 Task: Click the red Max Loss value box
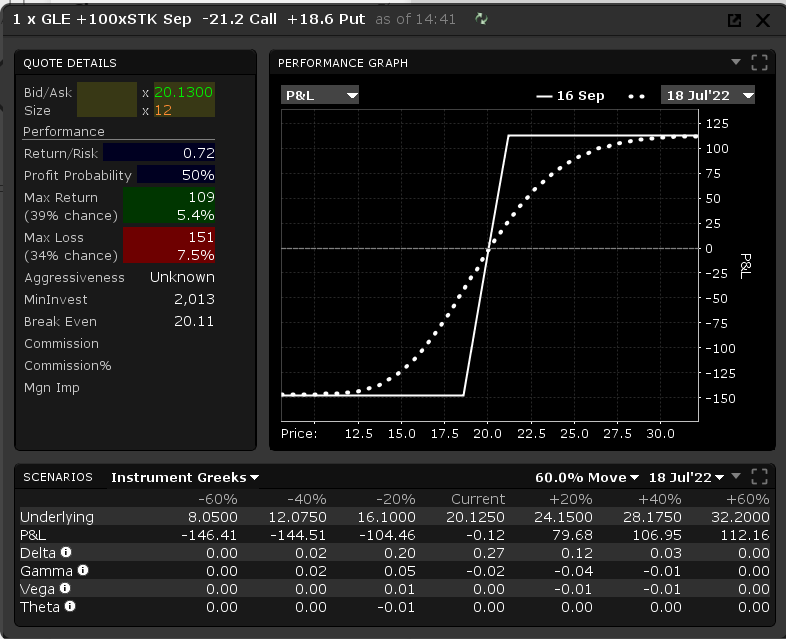(168, 246)
